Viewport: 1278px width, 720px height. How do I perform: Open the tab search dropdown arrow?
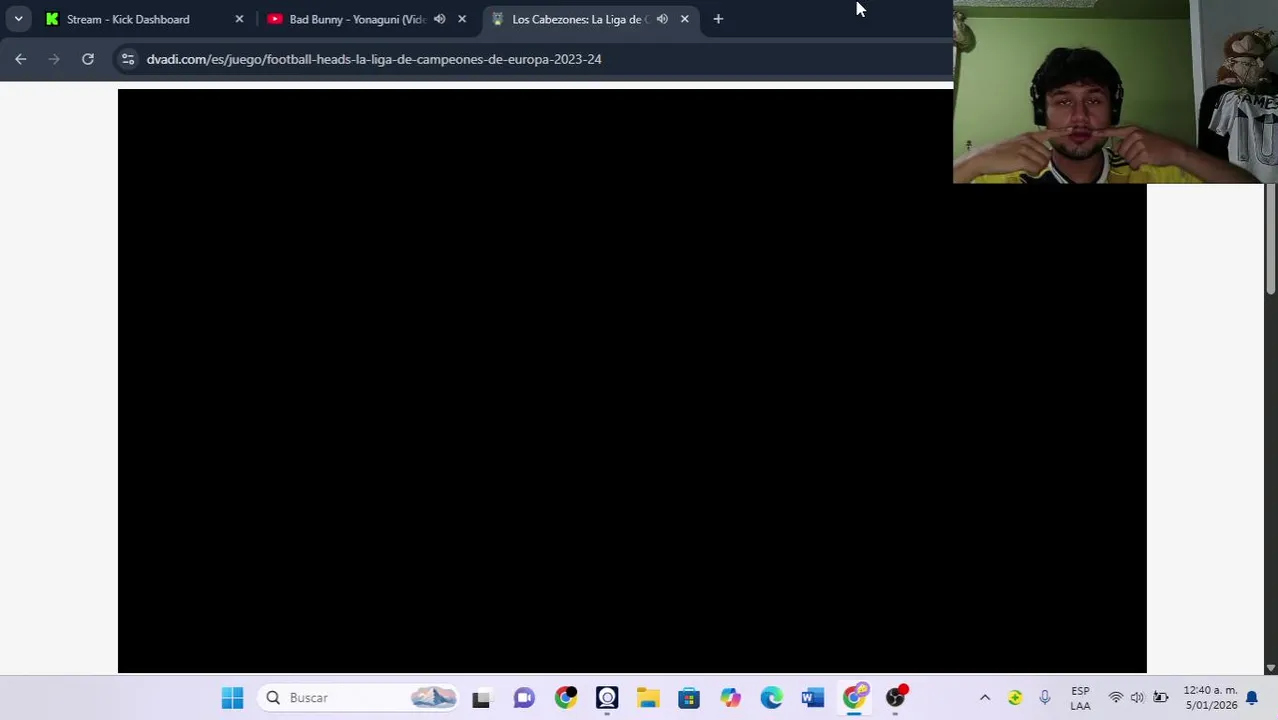[x=18, y=19]
